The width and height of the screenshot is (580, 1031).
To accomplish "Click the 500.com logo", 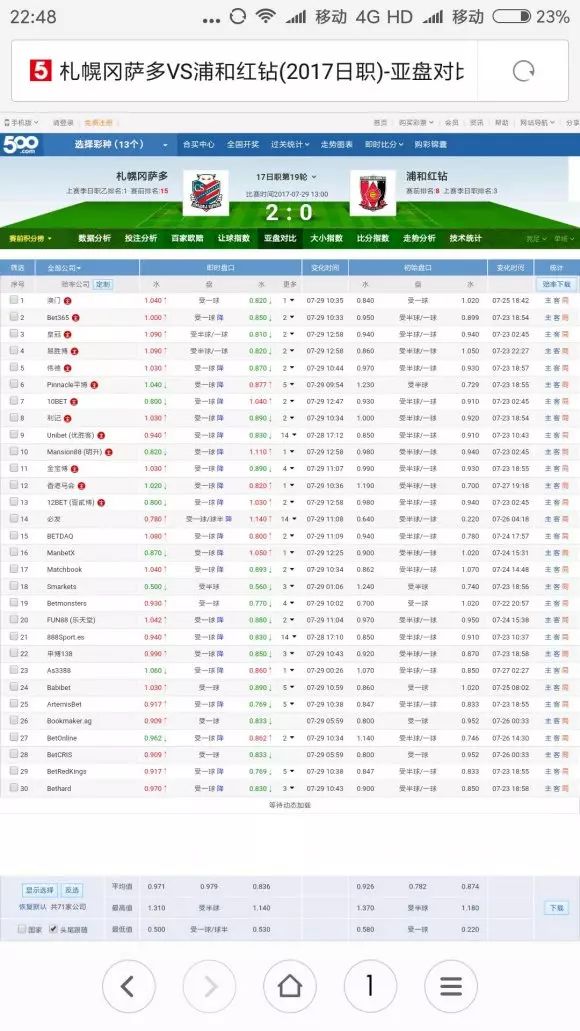I will coord(20,144).
